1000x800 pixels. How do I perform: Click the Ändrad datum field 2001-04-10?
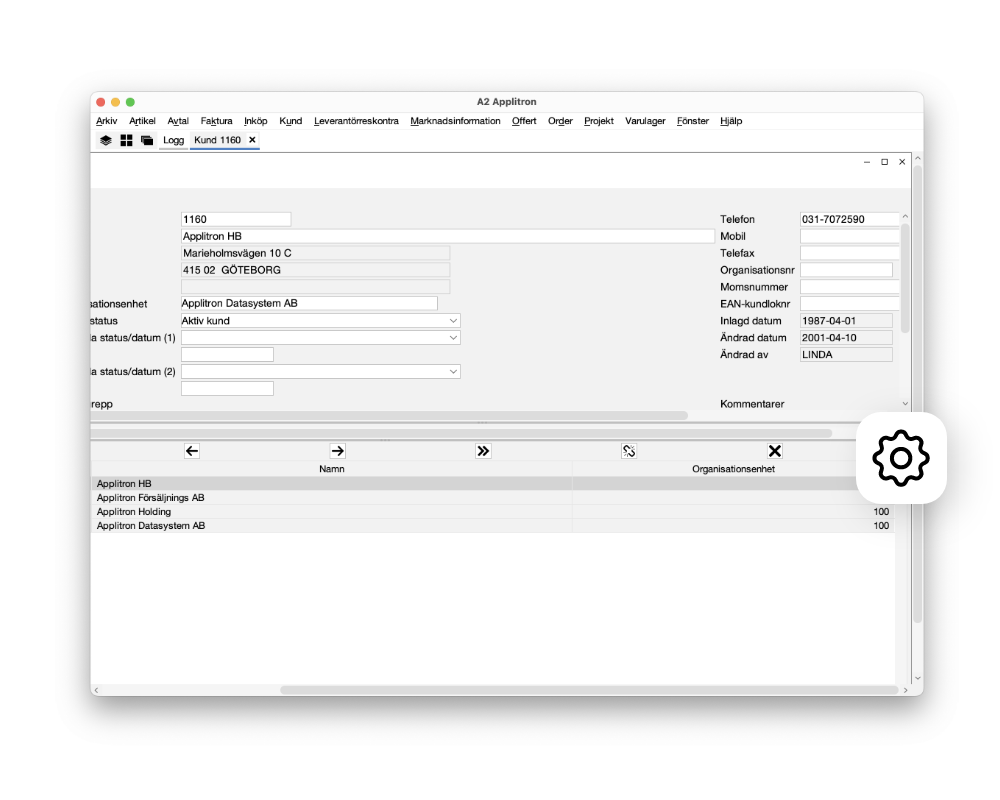coord(846,337)
